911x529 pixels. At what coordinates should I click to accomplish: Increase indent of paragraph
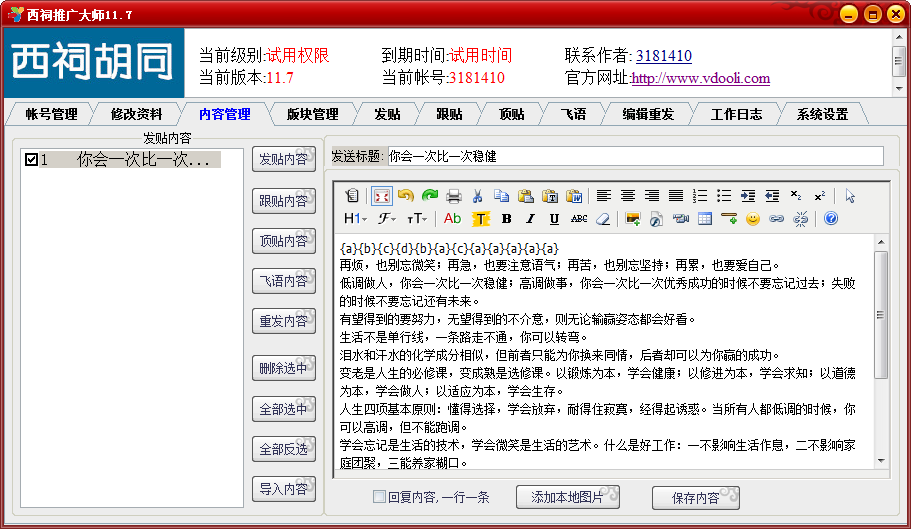click(748, 196)
